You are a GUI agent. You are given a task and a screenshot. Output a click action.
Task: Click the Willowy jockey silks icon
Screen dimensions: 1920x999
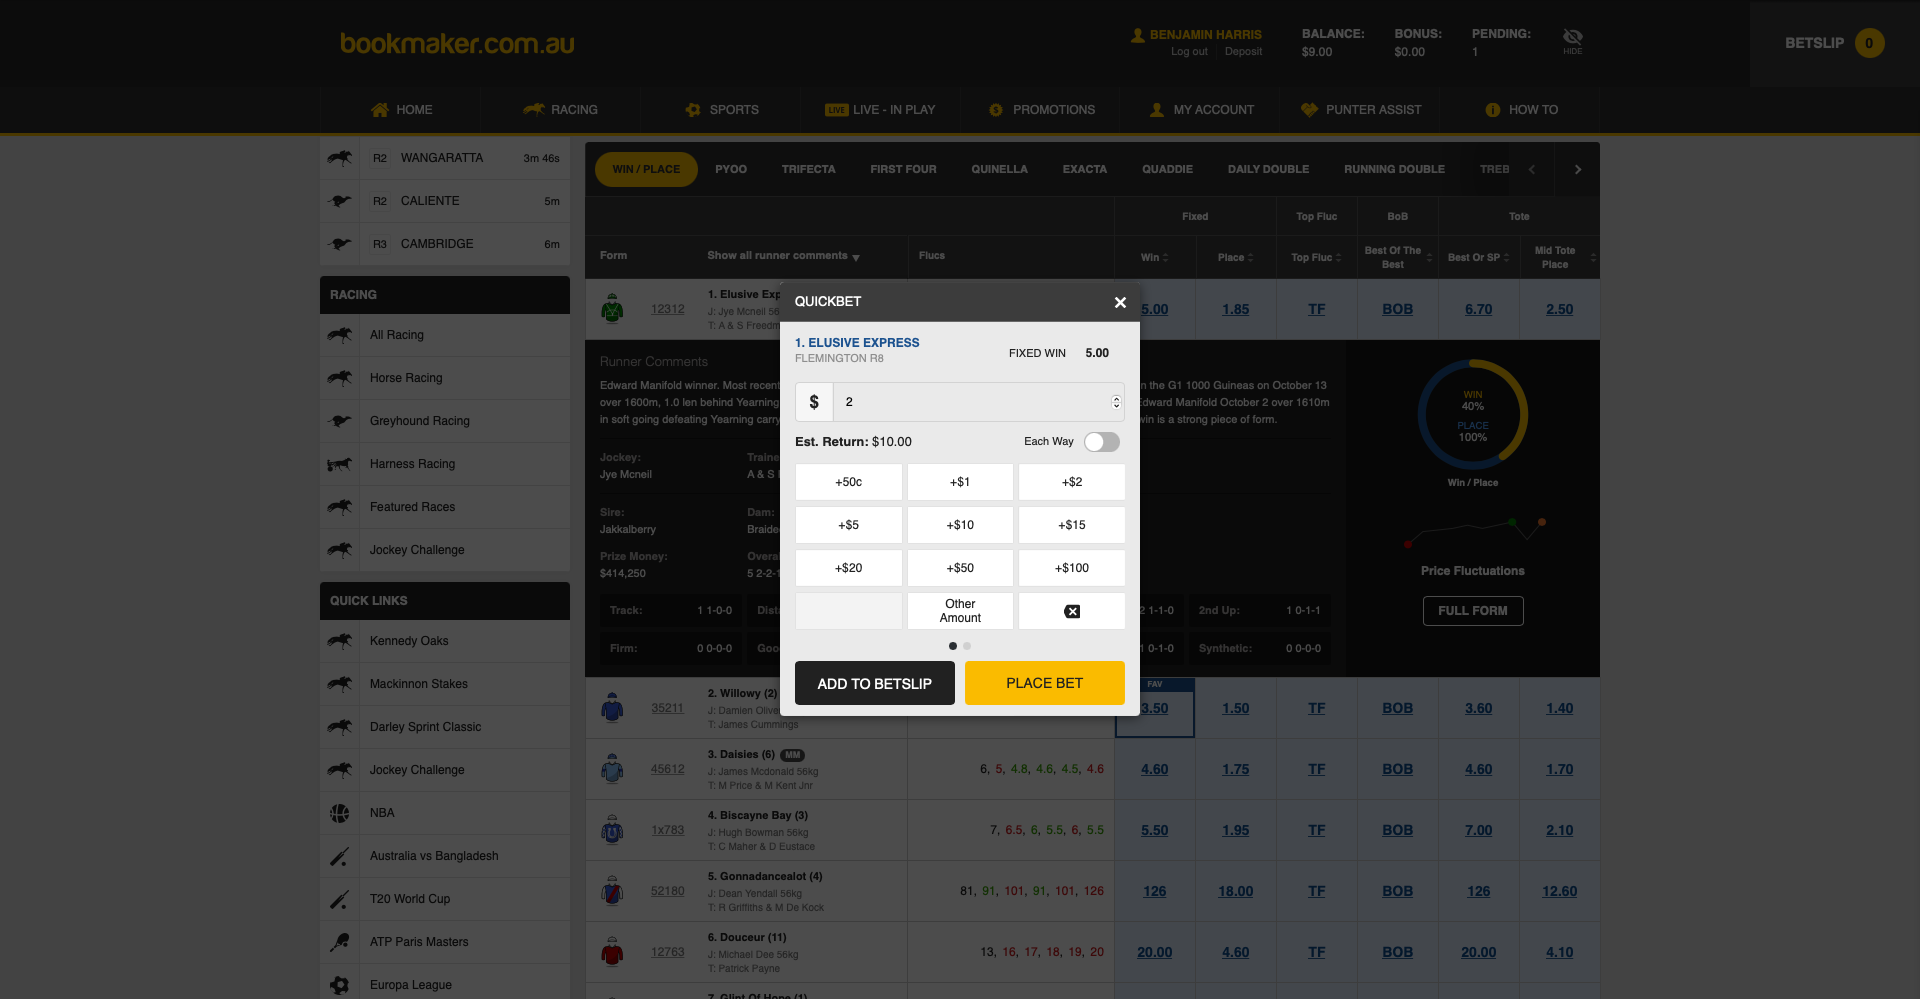click(x=612, y=708)
